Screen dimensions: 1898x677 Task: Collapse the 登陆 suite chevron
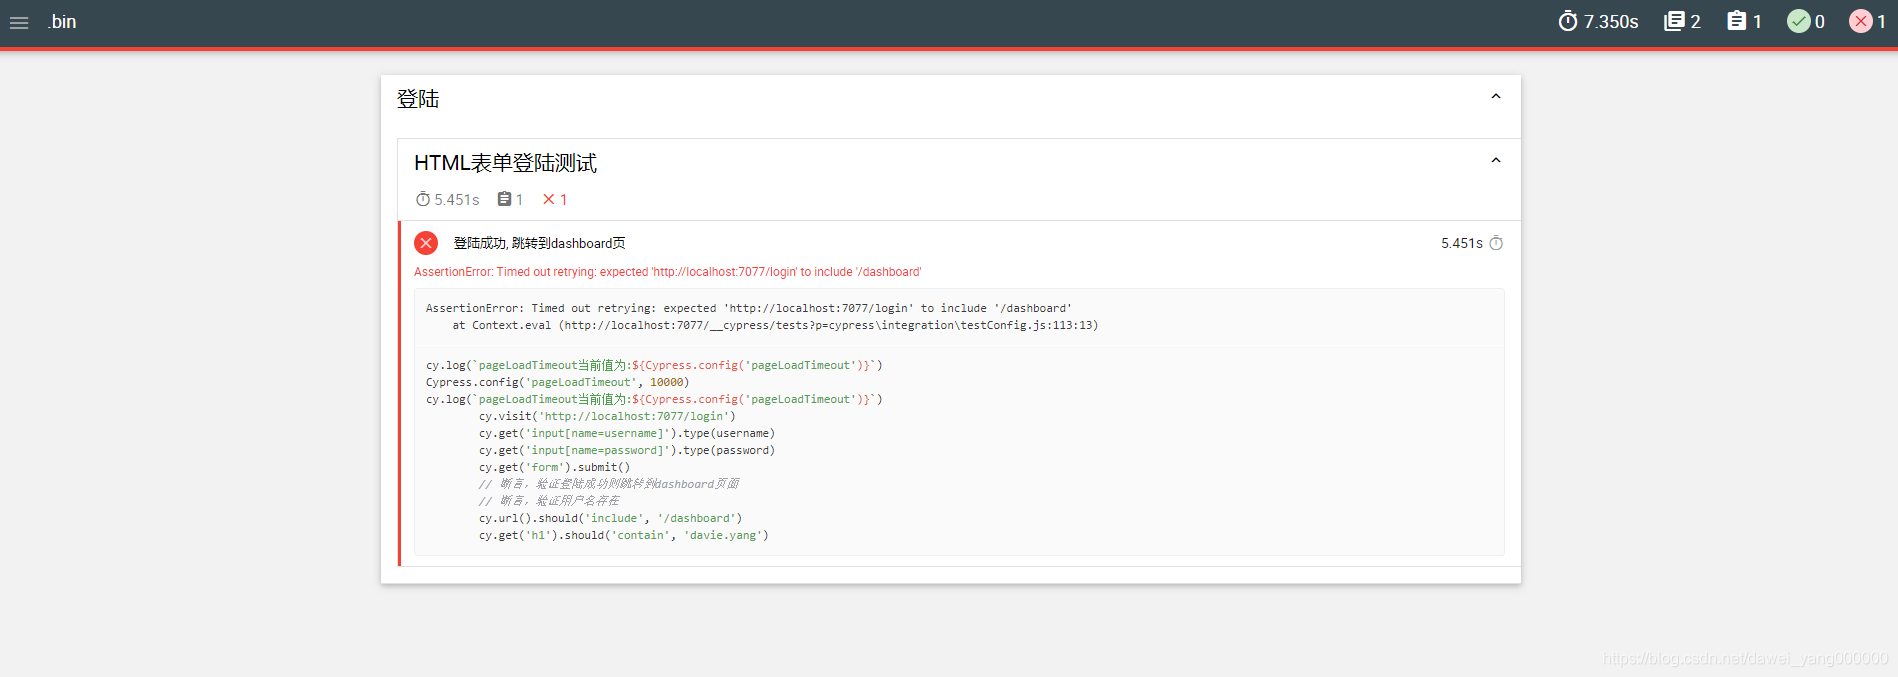[1496, 97]
